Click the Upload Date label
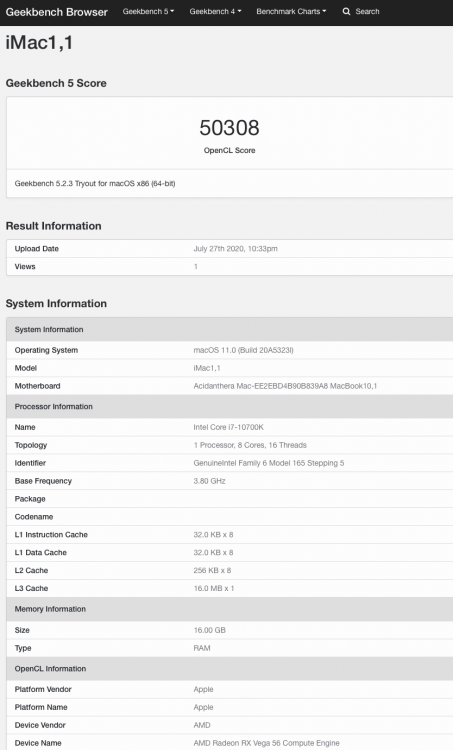Viewport: 453px width, 750px height. (37, 249)
